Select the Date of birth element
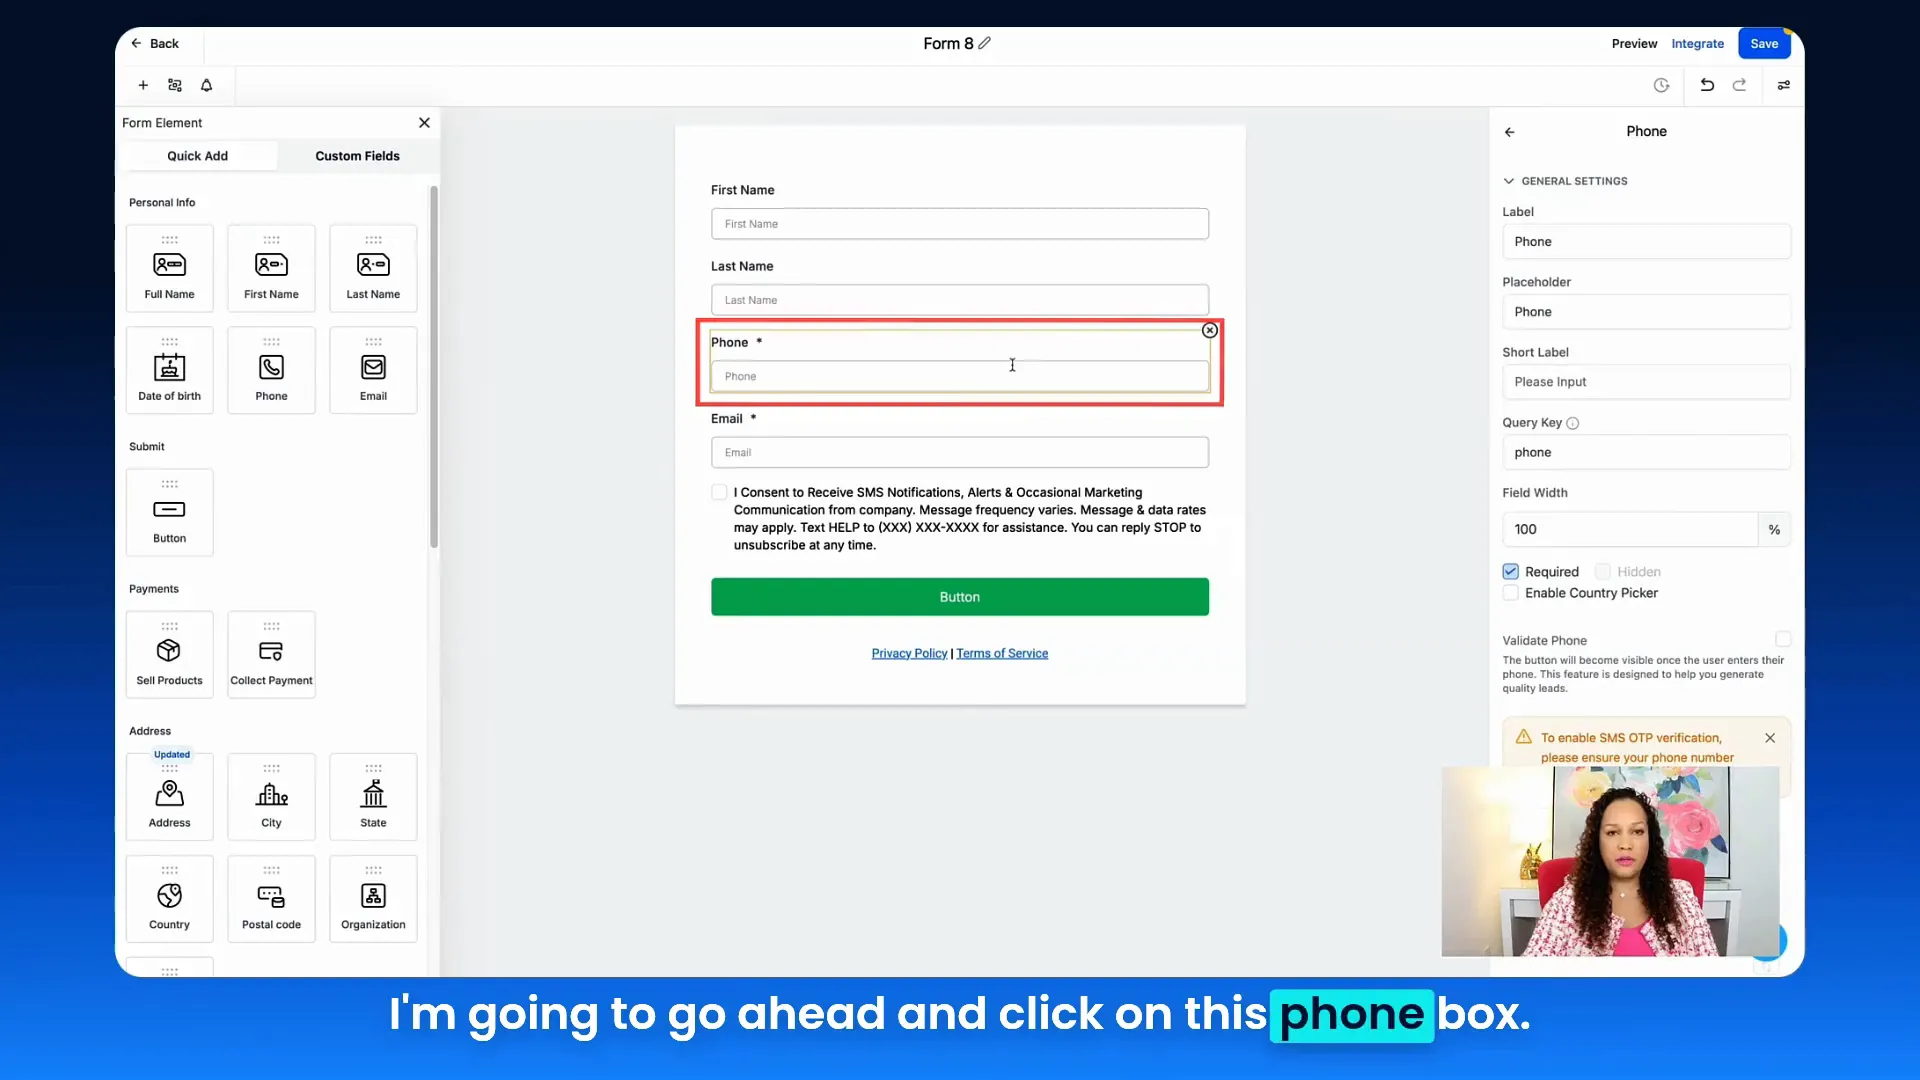This screenshot has height=1080, width=1920. pos(170,370)
